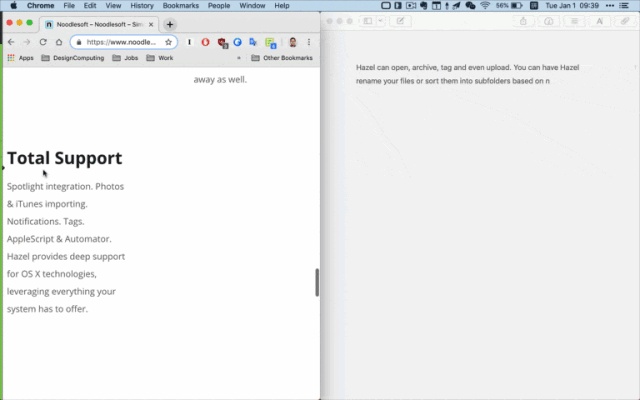Click the info icon in notes window toolbar
The width and height of the screenshot is (640, 400).
(x=549, y=21)
